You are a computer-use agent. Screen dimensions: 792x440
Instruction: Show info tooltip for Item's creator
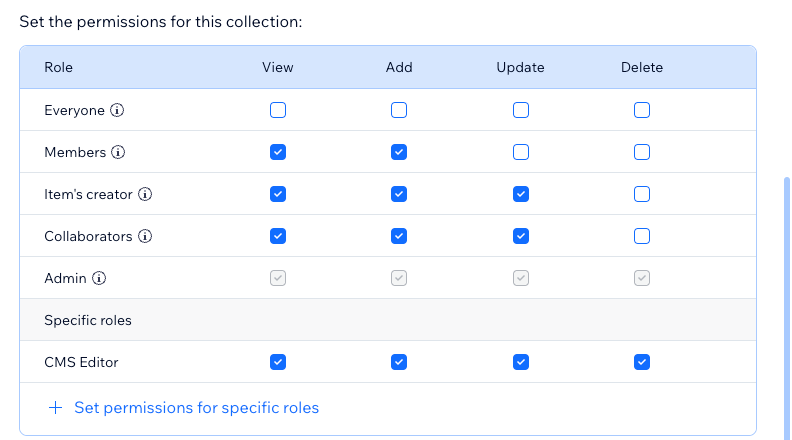[145, 194]
